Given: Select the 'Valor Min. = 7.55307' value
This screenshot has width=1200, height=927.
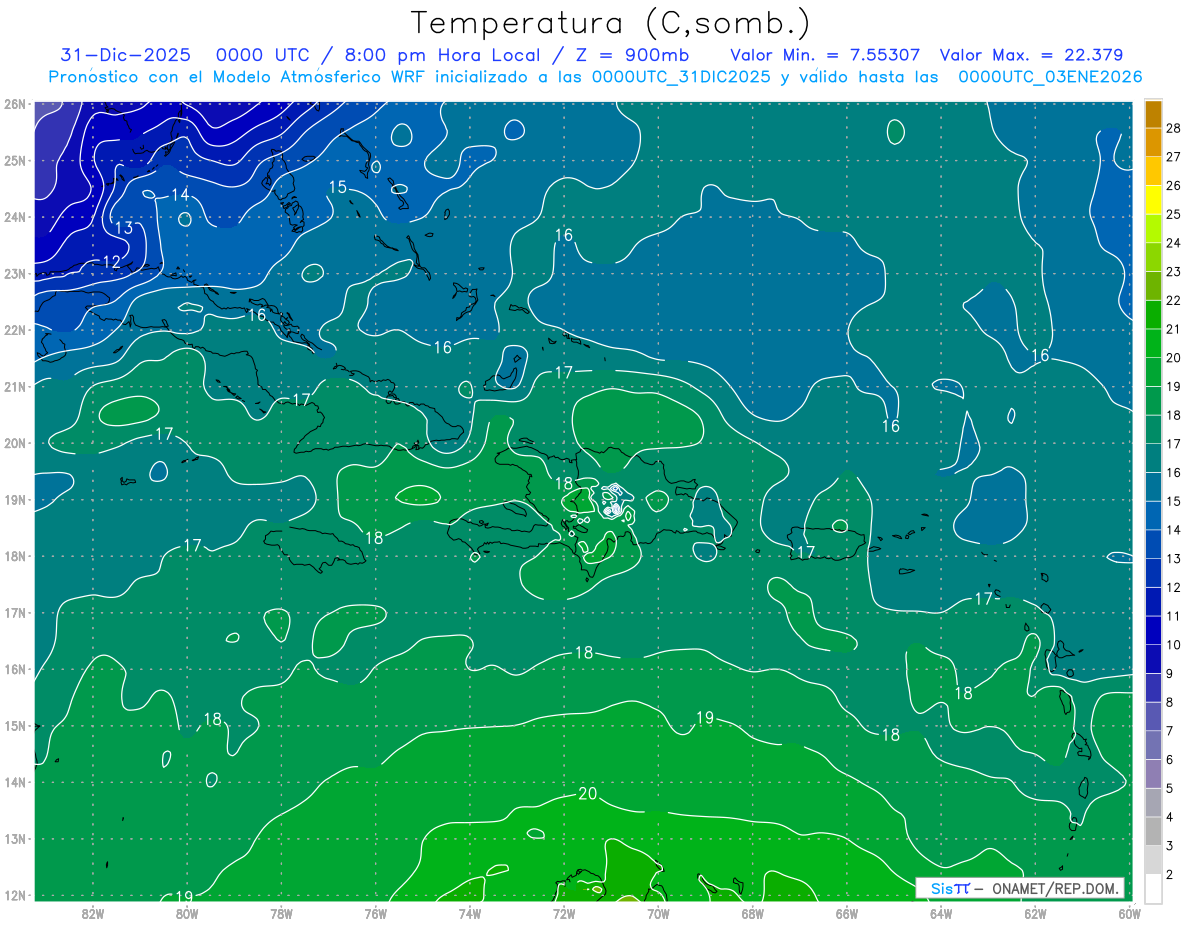Looking at the screenshot, I should pos(825,55).
